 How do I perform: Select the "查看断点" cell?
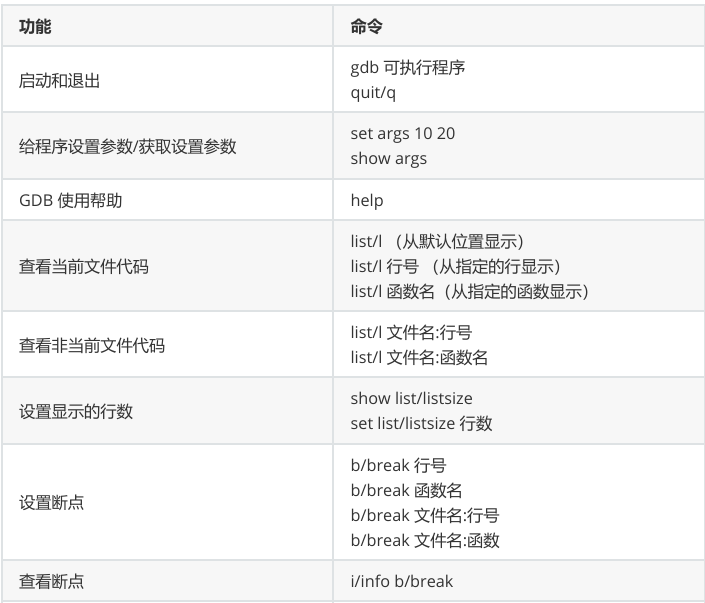pos(51,581)
